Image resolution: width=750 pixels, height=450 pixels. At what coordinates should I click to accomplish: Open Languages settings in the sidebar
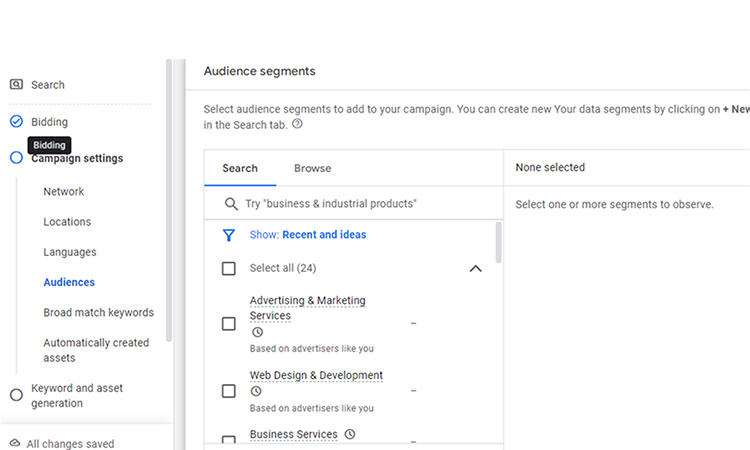(x=70, y=252)
